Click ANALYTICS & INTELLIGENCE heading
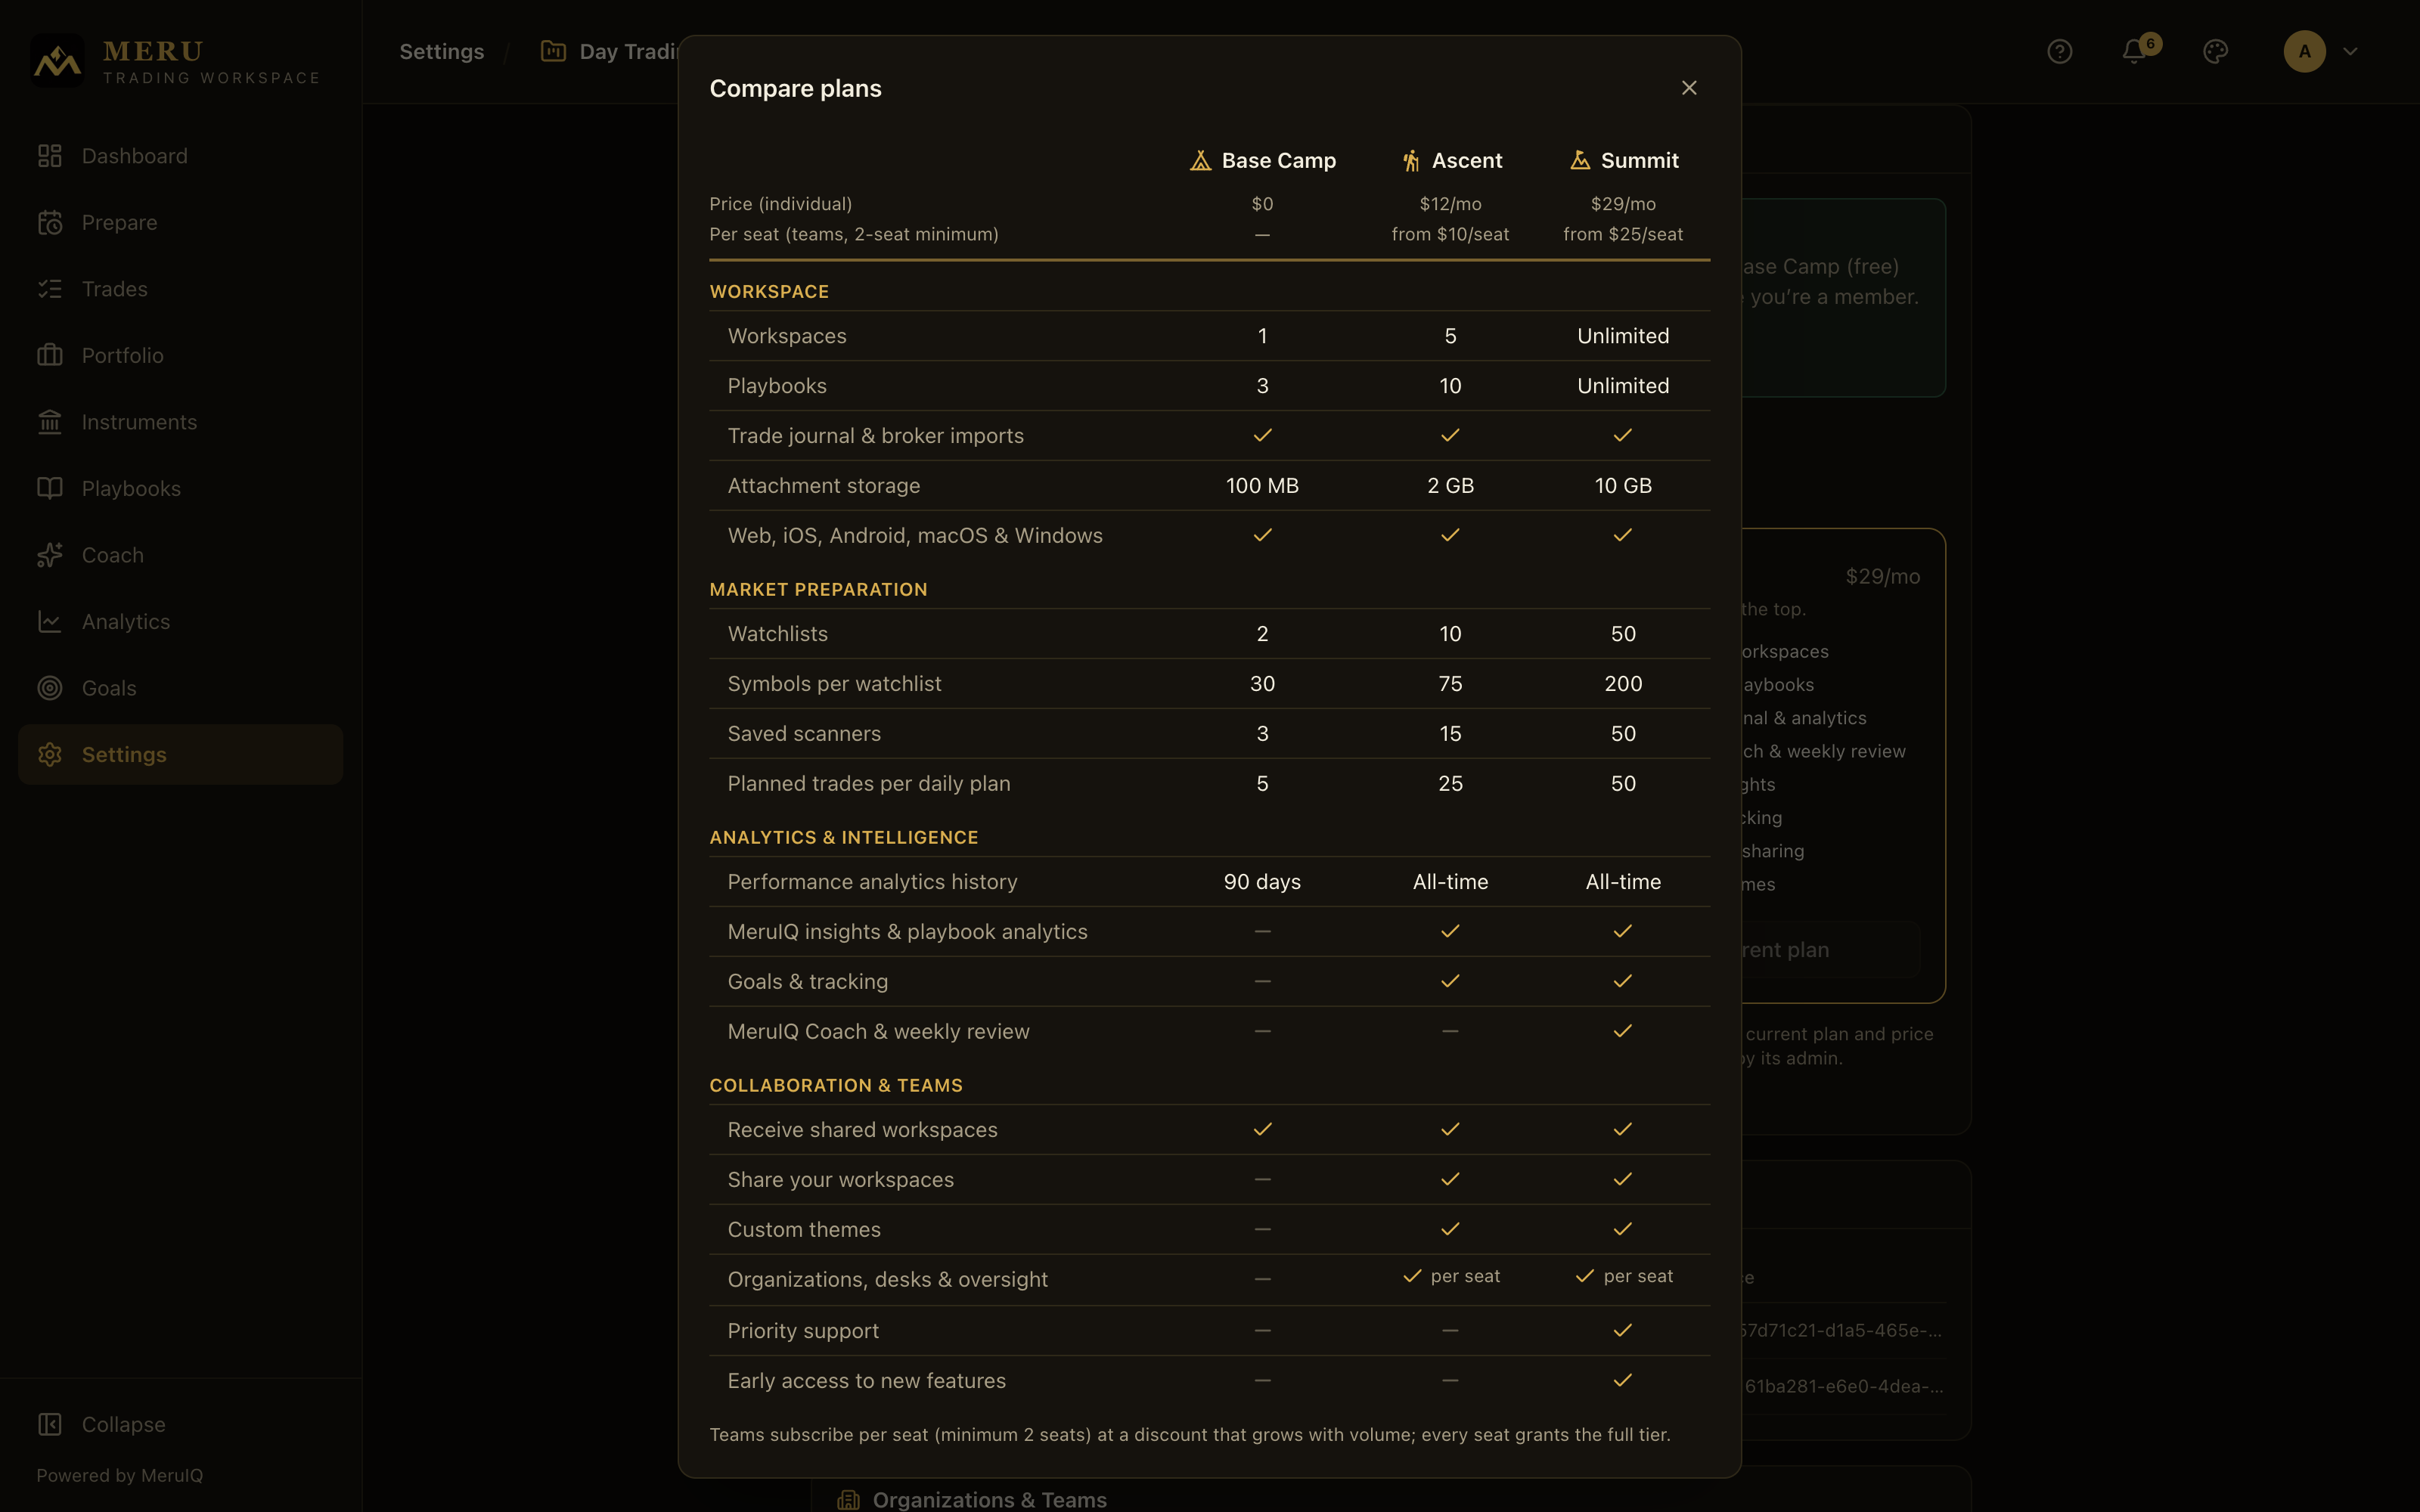The image size is (2420, 1512). coord(843,837)
